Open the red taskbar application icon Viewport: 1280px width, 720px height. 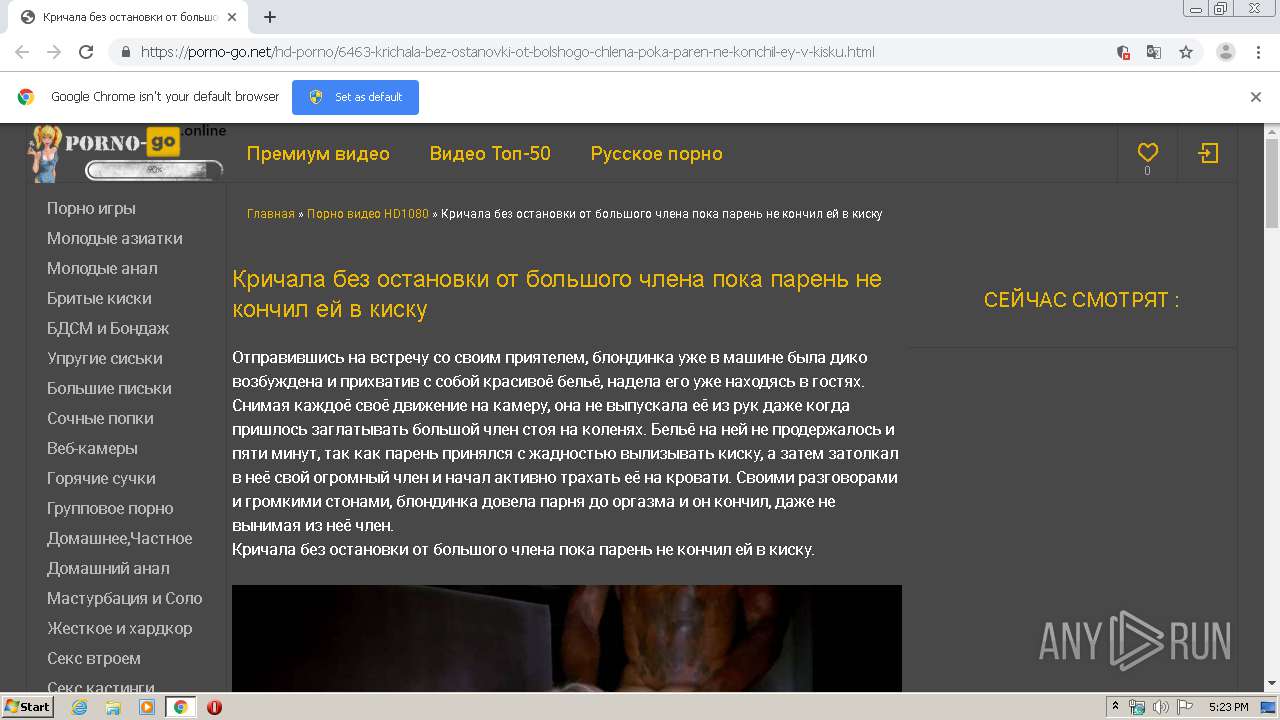(214, 707)
